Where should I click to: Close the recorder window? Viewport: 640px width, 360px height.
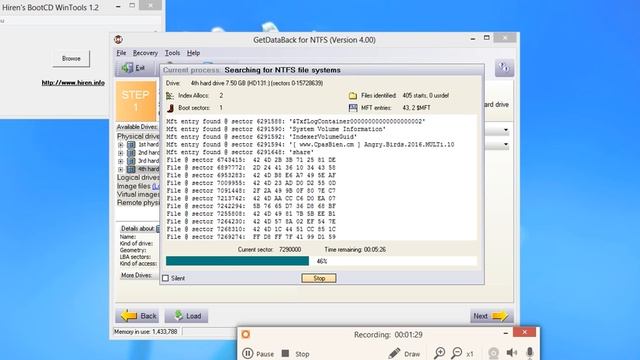[x=524, y=332]
